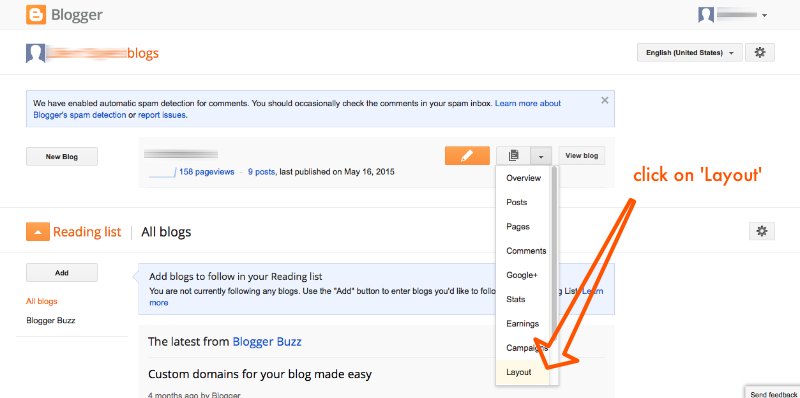Open settings gear next to language selector
This screenshot has height=398, width=800.
(x=760, y=53)
